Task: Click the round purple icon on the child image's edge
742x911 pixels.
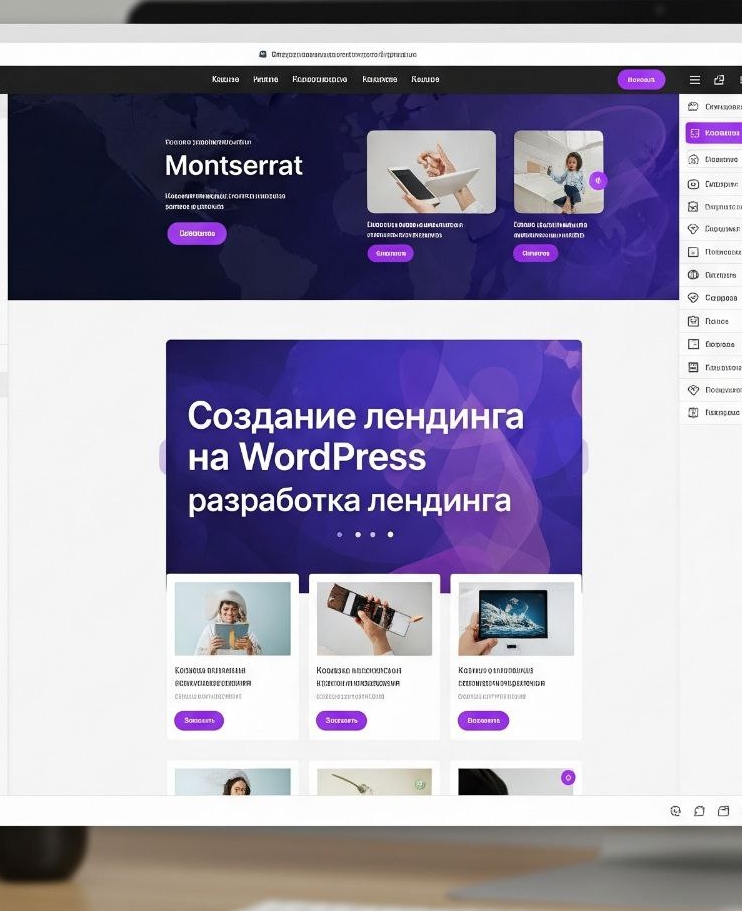Action: [x=598, y=181]
